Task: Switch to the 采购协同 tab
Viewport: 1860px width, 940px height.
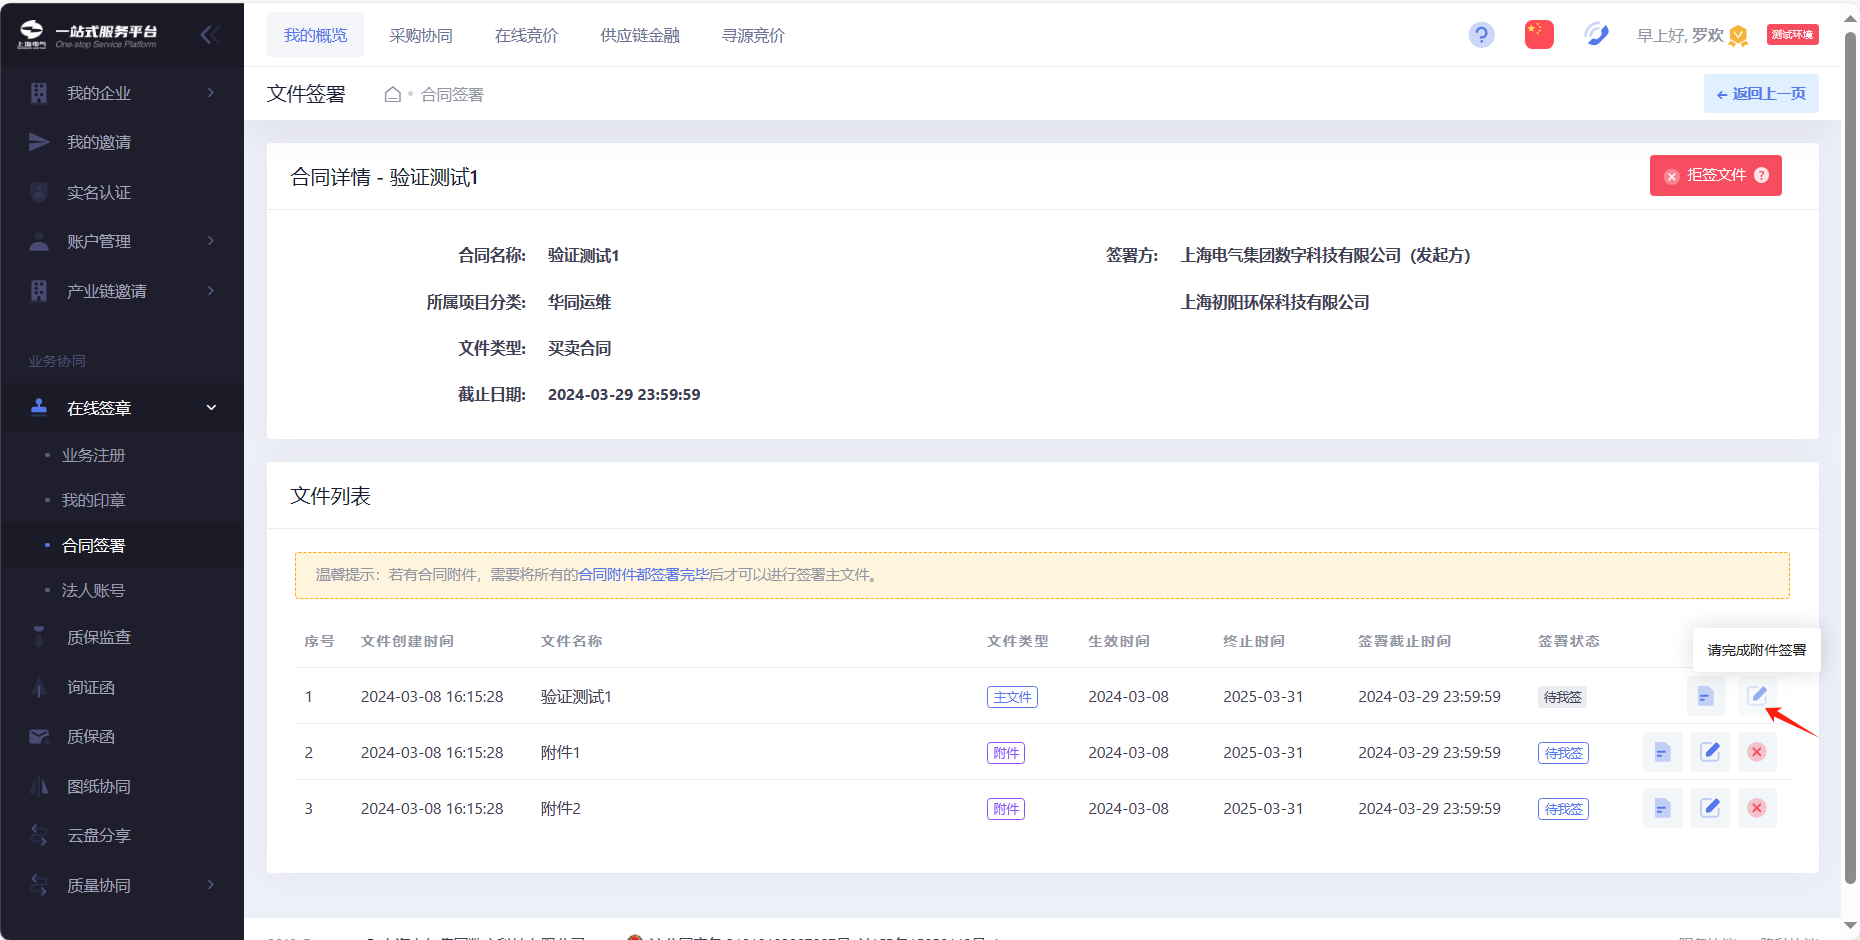Action: pos(421,35)
